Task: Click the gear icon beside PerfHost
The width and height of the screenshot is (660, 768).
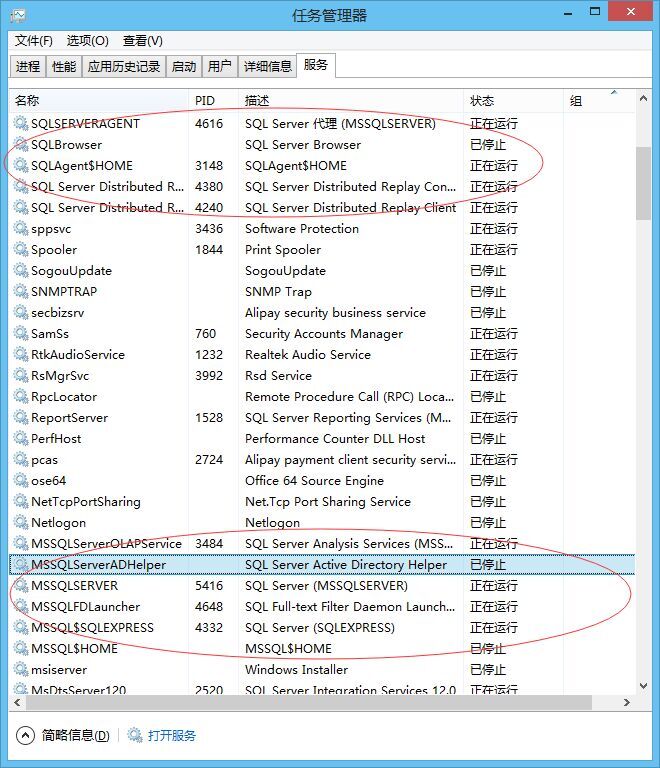Action: pos(21,439)
